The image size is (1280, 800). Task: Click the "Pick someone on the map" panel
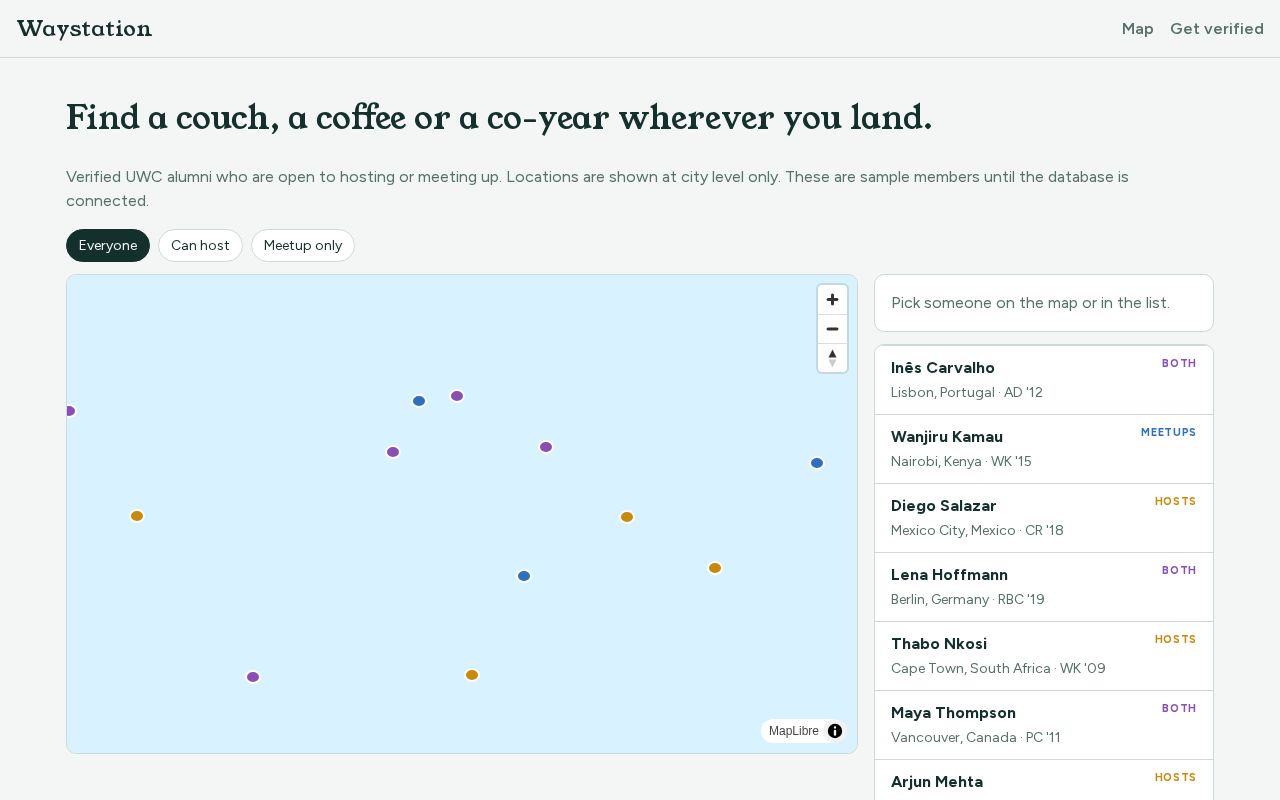1044,303
